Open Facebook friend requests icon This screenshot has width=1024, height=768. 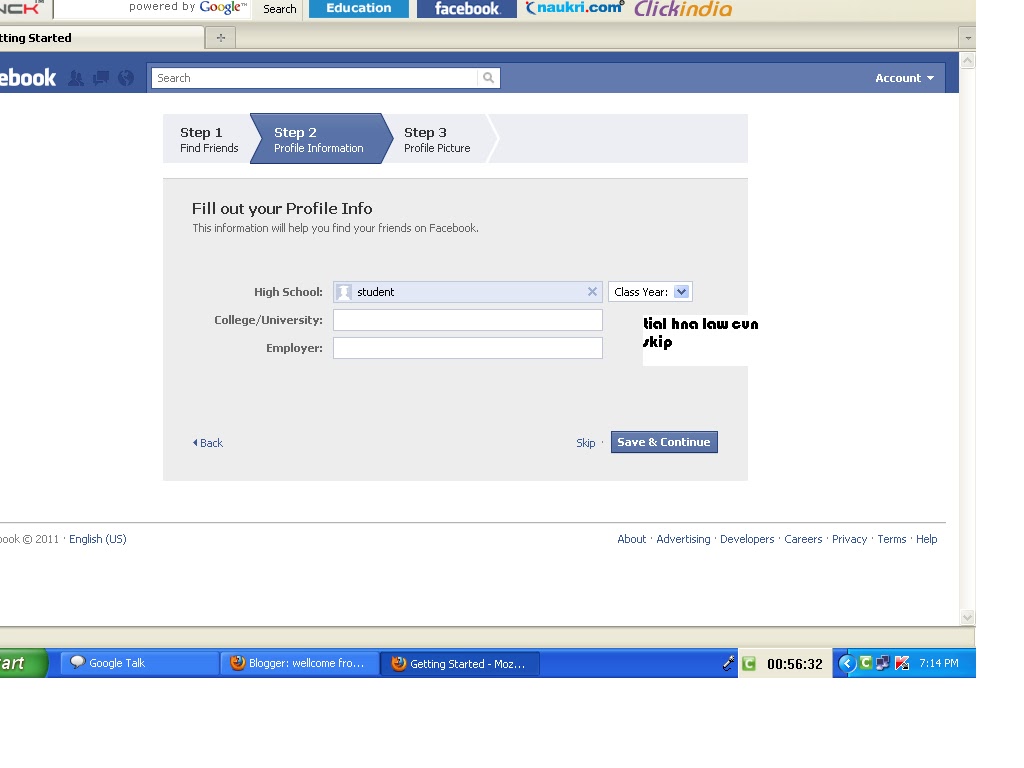(x=76, y=78)
